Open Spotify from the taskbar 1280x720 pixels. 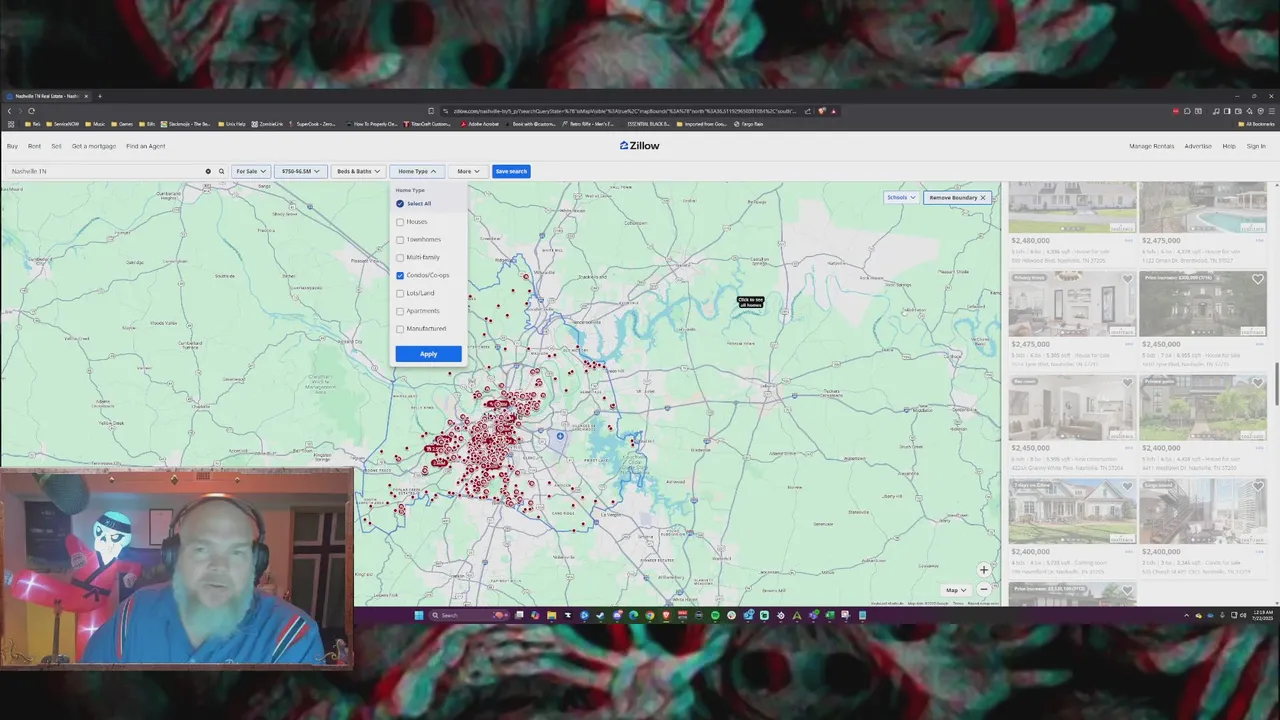point(715,615)
